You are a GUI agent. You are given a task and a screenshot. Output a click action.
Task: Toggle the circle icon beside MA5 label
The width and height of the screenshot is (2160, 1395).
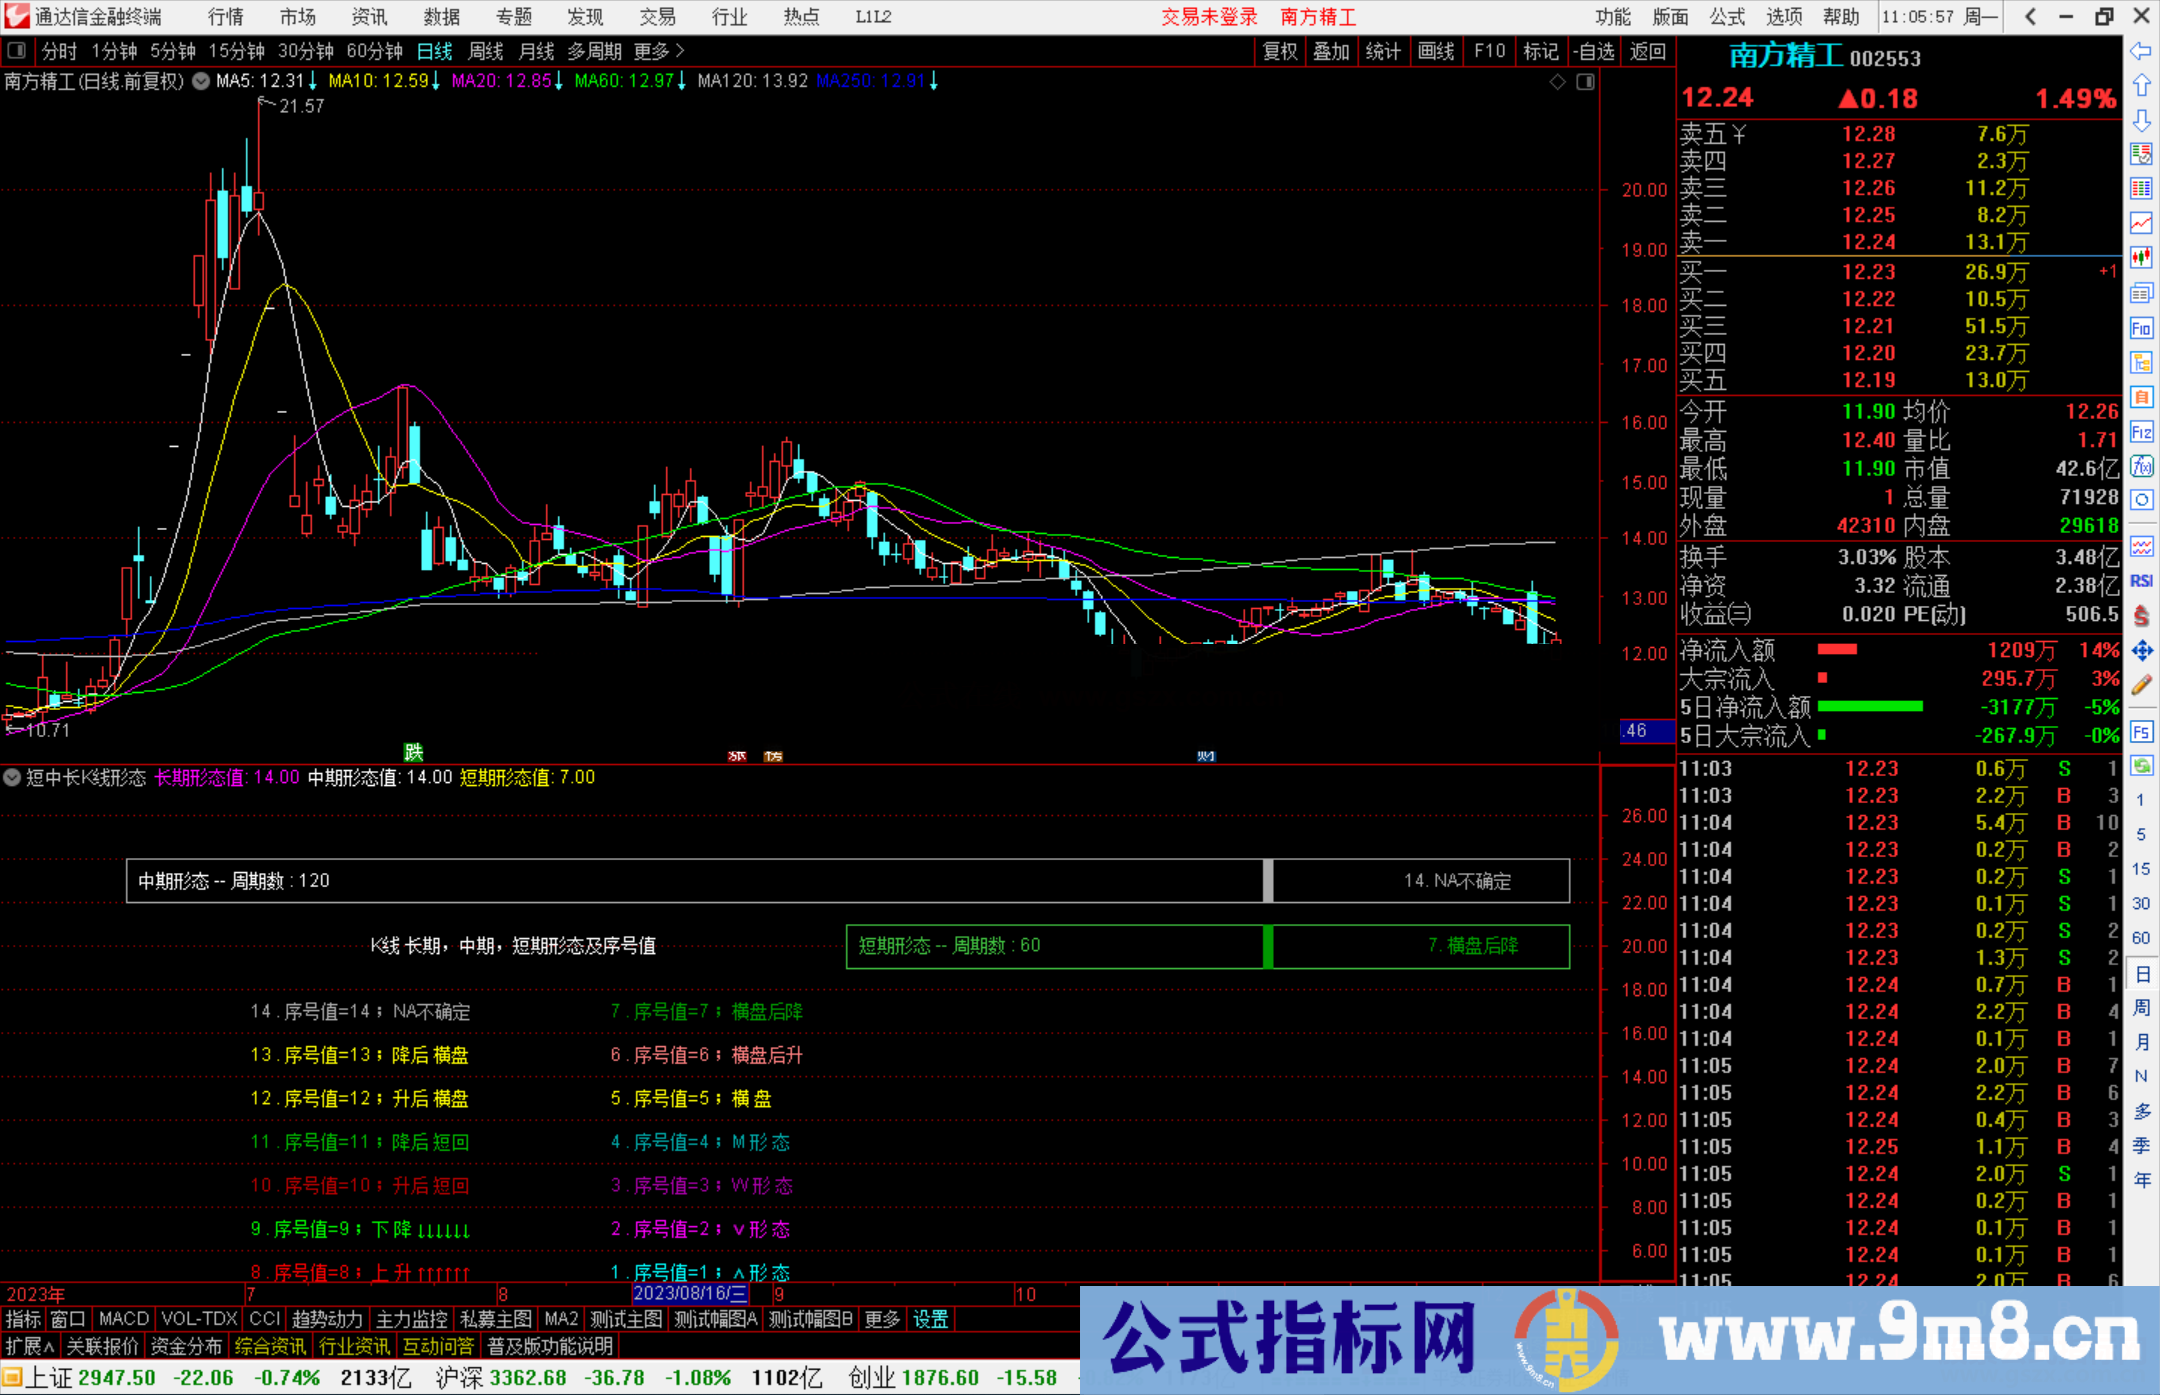coord(200,82)
